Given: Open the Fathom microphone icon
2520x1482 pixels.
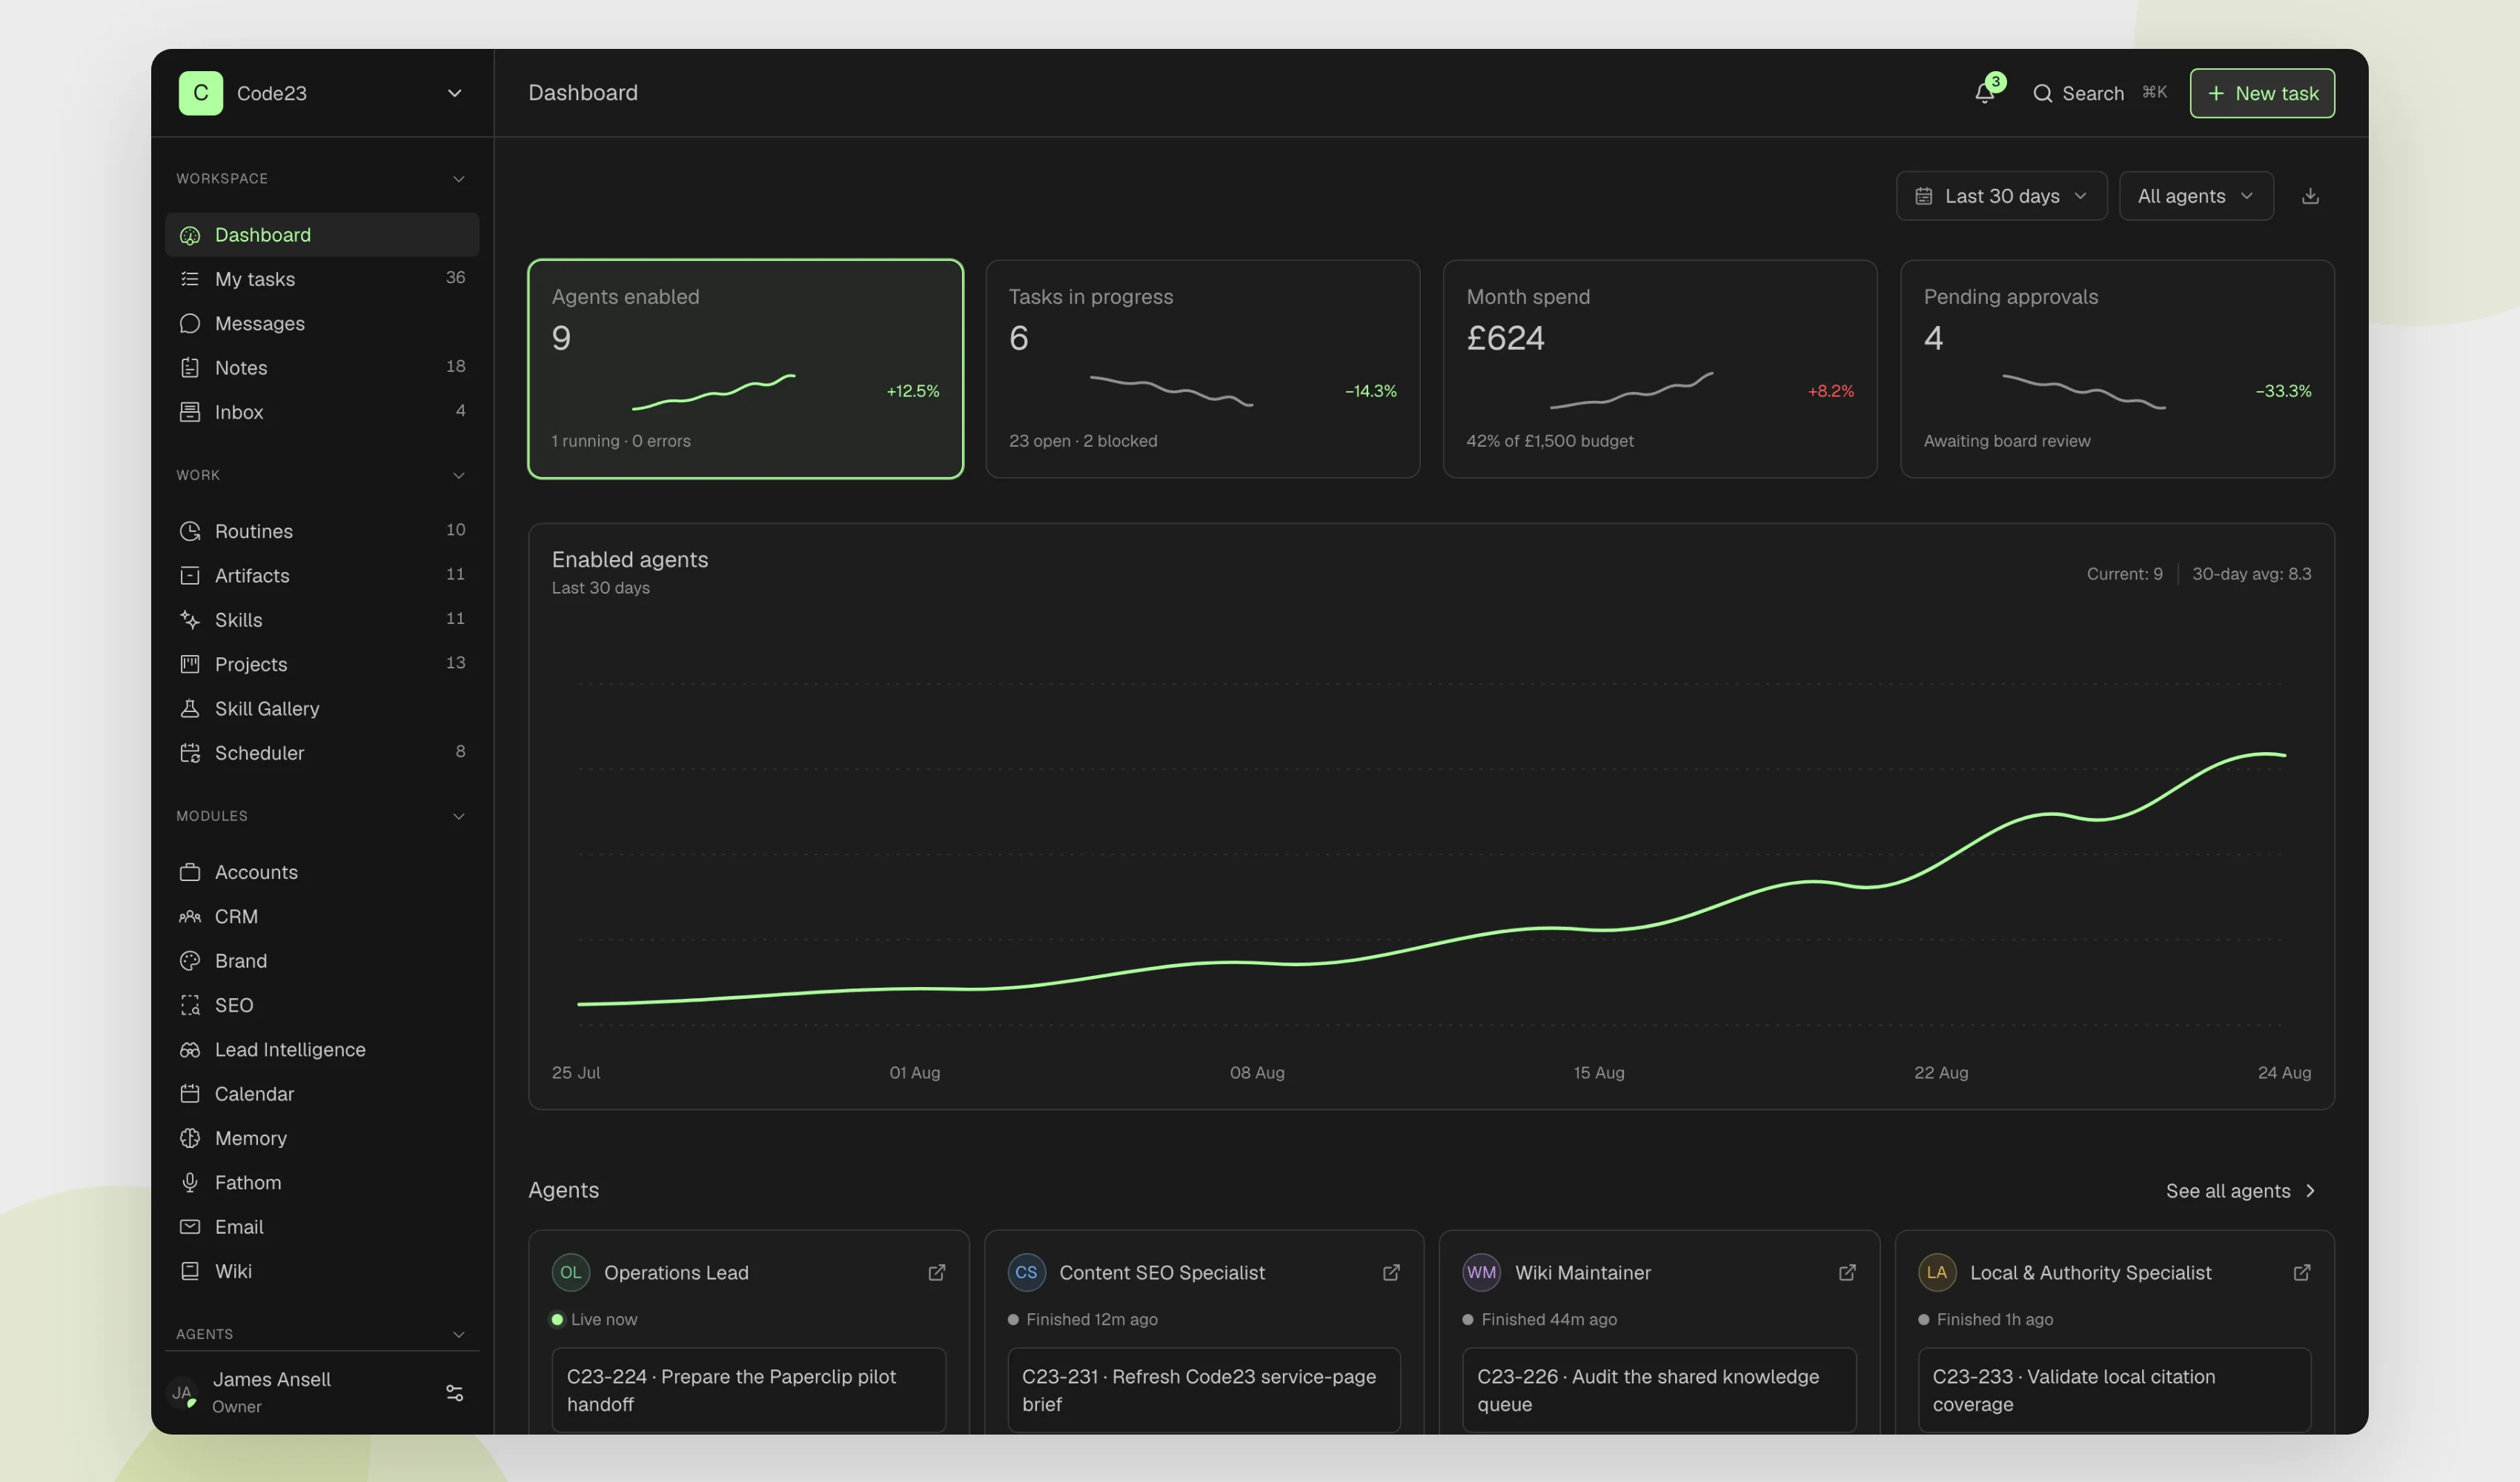Looking at the screenshot, I should 190,1183.
